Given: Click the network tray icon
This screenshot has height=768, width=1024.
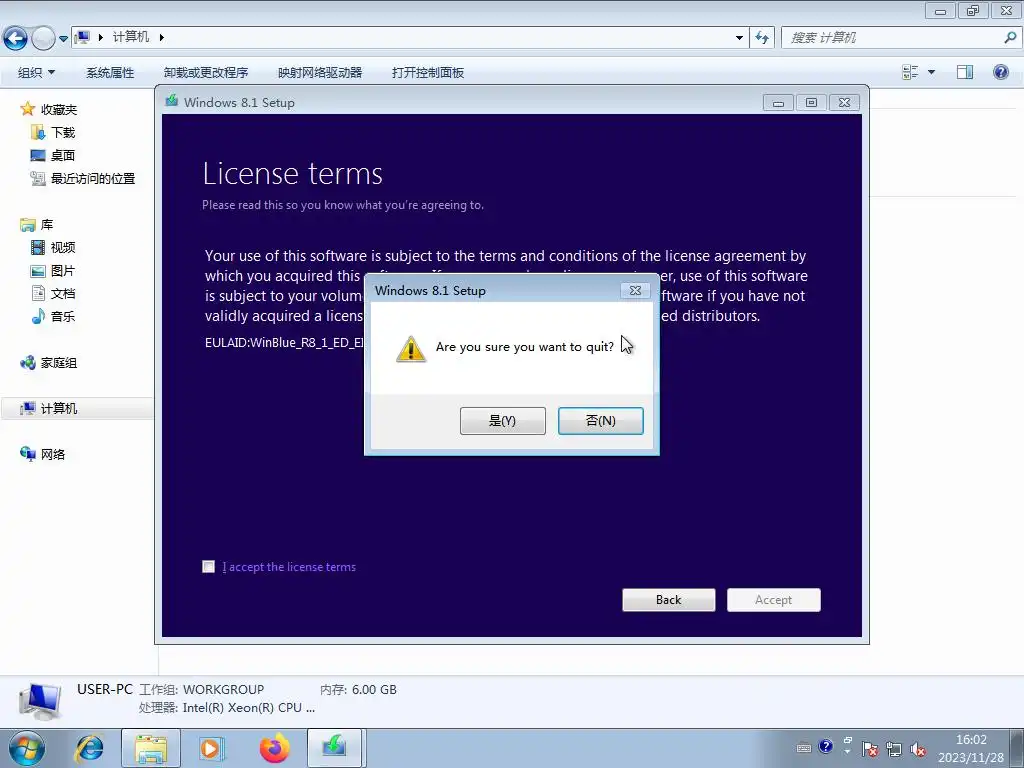Looking at the screenshot, I should (x=893, y=749).
